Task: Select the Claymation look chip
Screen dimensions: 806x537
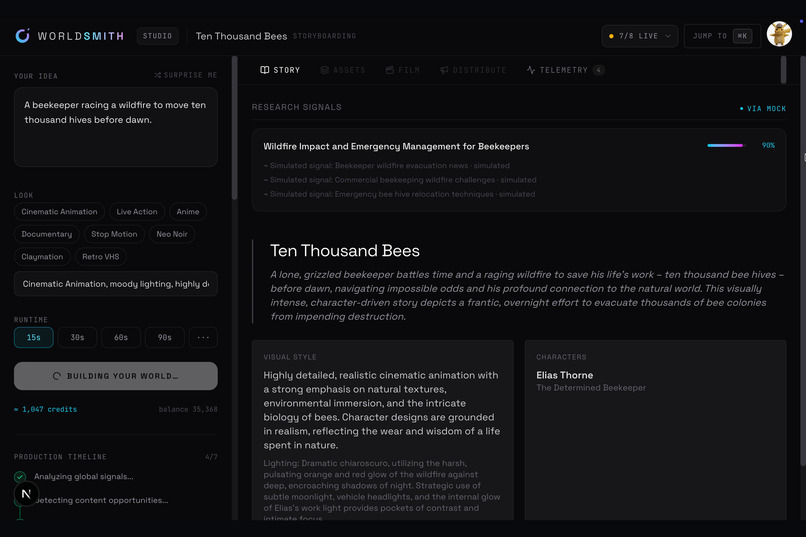Action: [x=42, y=257]
